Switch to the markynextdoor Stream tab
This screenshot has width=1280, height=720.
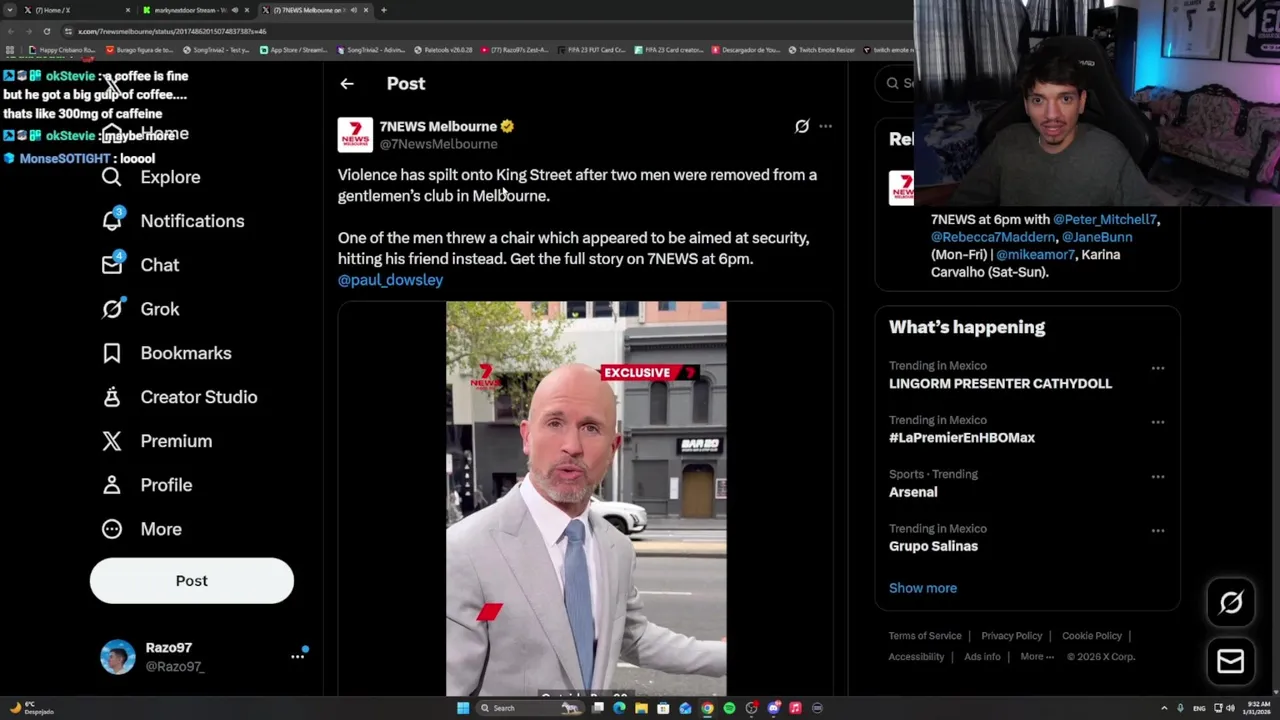point(195,10)
